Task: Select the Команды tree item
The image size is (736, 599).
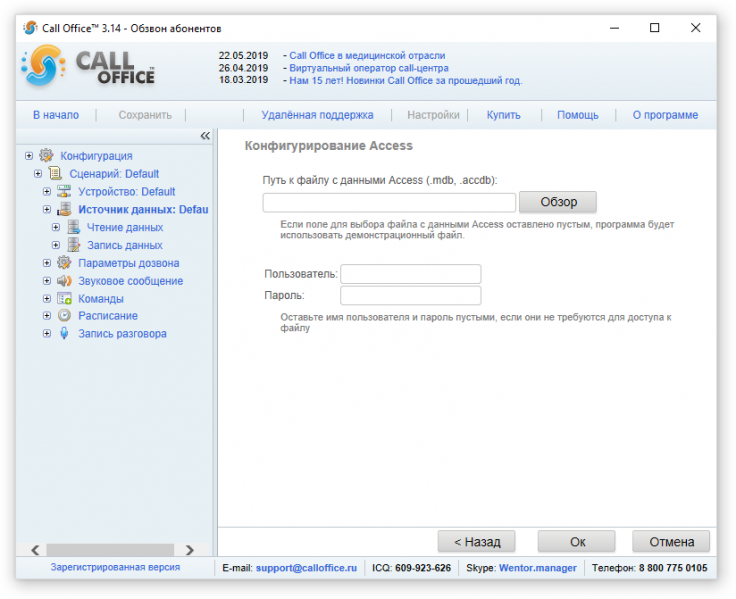Action: 101,299
